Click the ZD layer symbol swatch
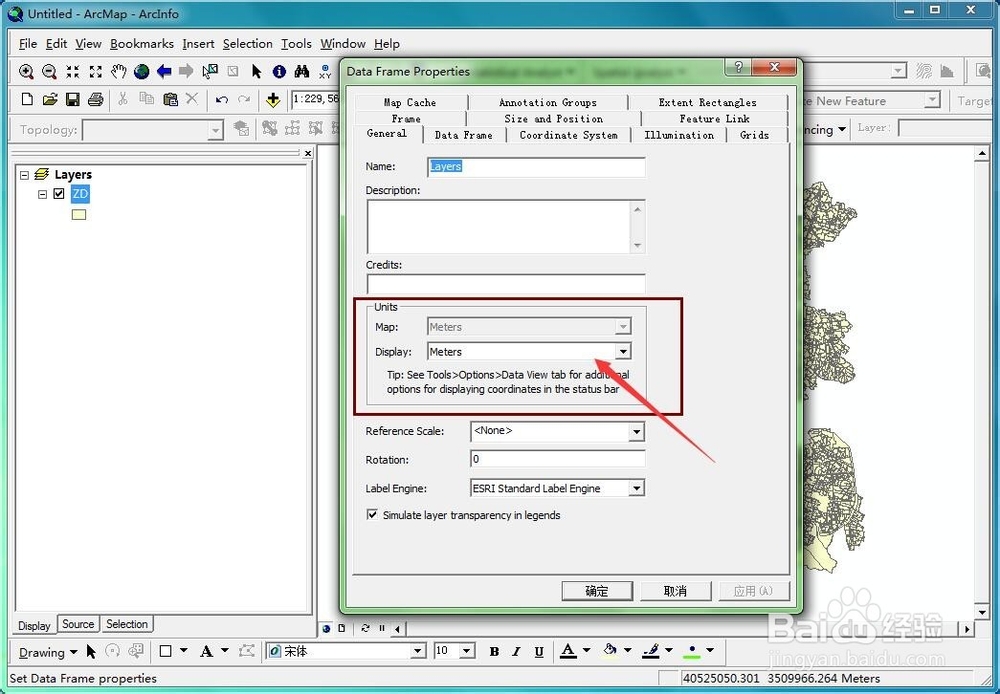This screenshot has width=1000, height=694. [79, 215]
